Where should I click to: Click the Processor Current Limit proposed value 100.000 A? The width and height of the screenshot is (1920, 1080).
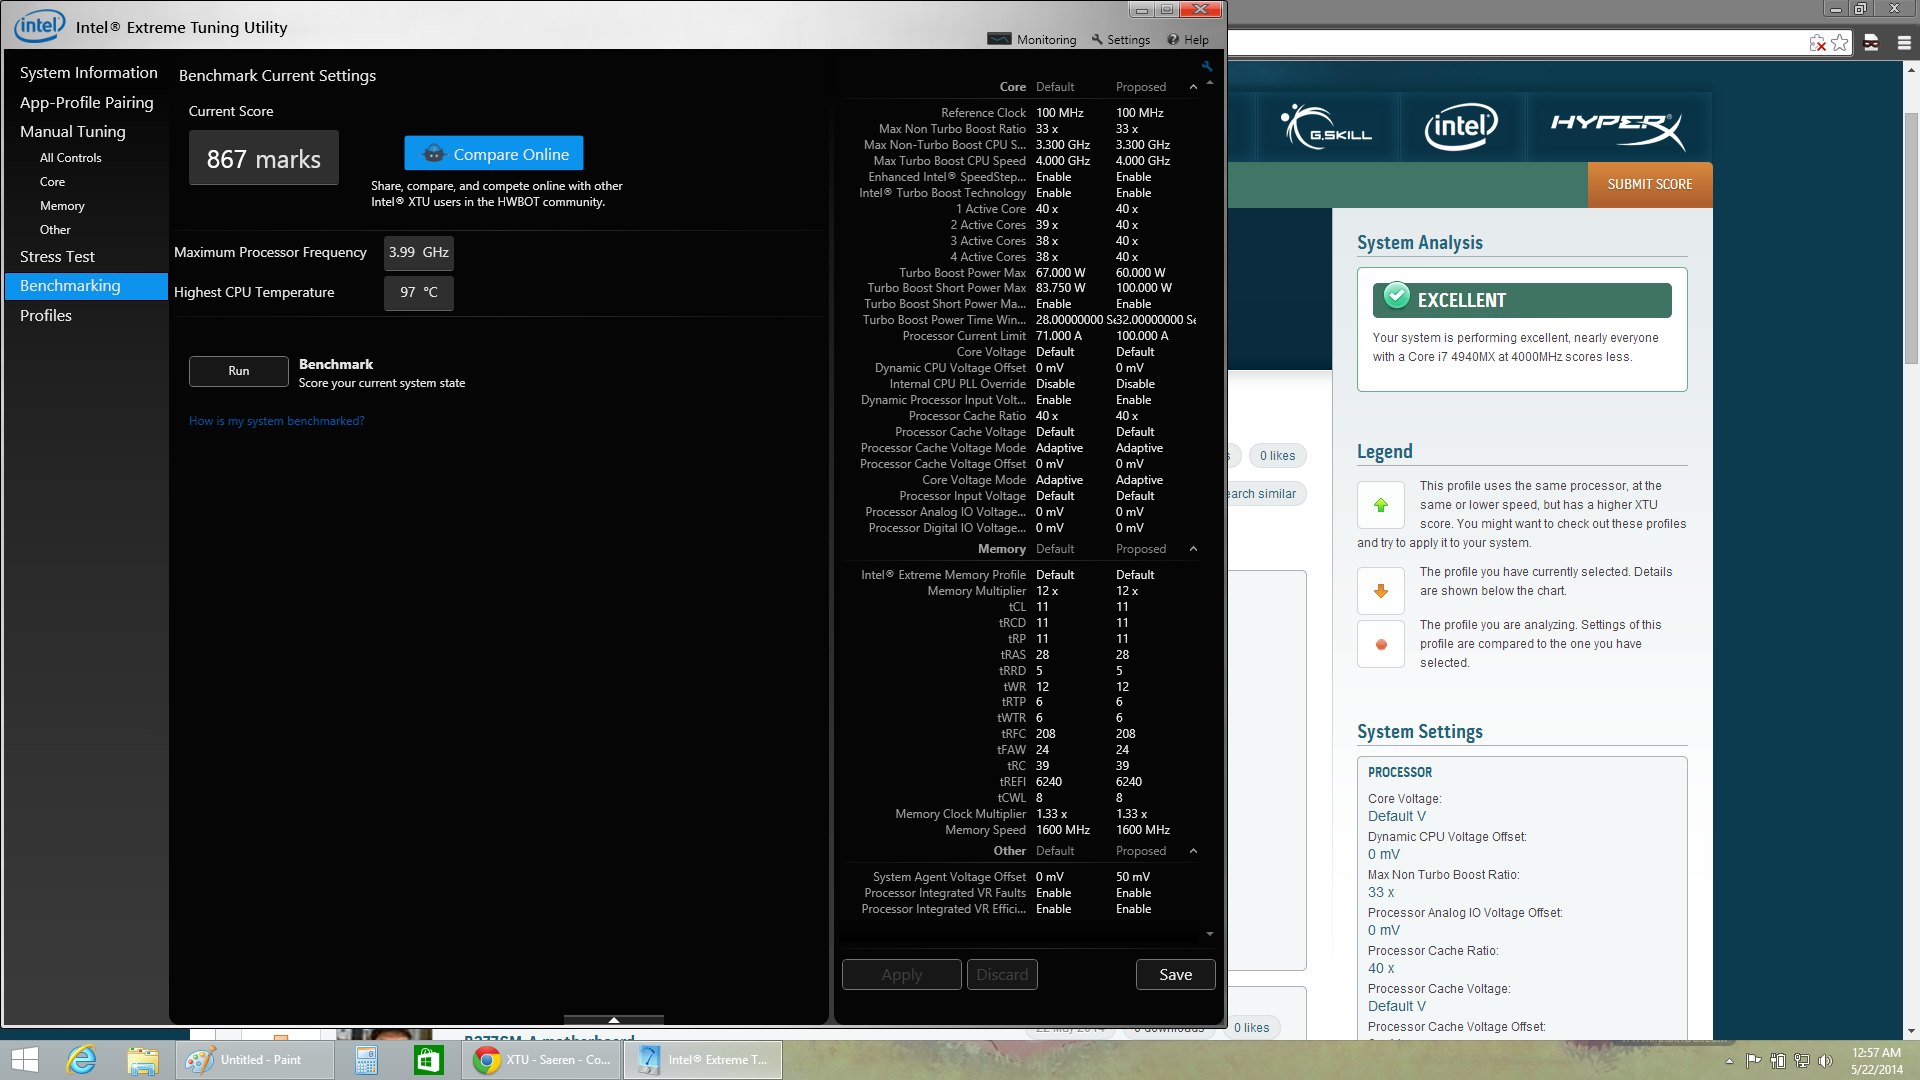coord(1142,336)
